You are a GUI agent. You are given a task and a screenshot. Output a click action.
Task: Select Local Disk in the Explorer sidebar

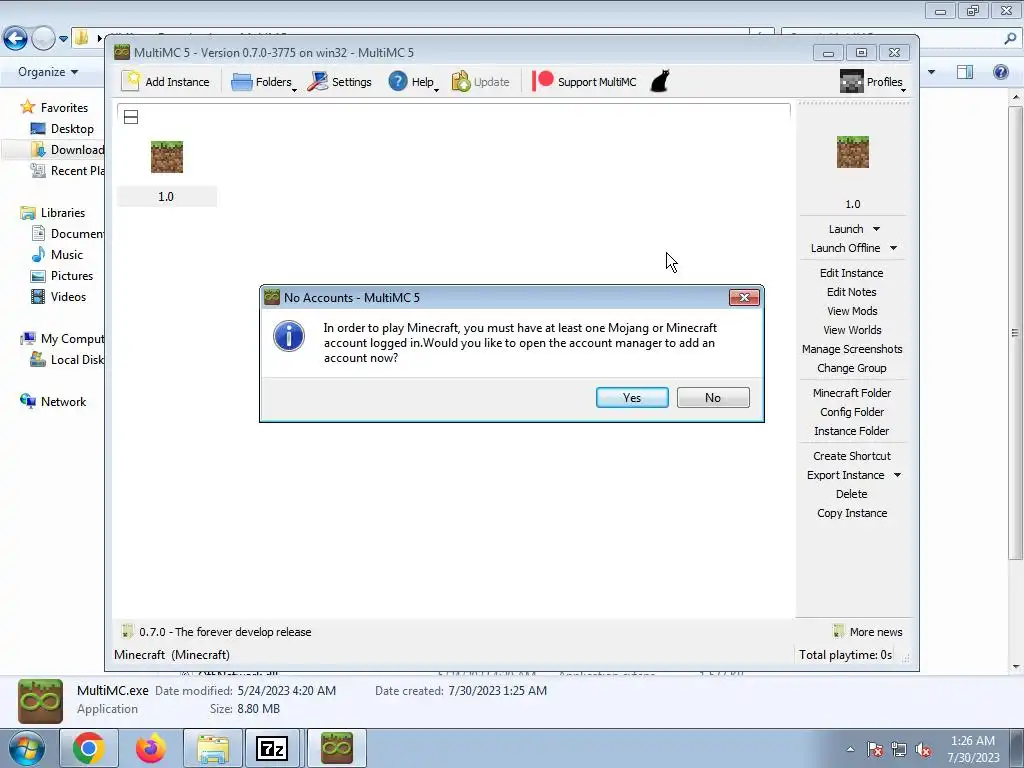67,360
